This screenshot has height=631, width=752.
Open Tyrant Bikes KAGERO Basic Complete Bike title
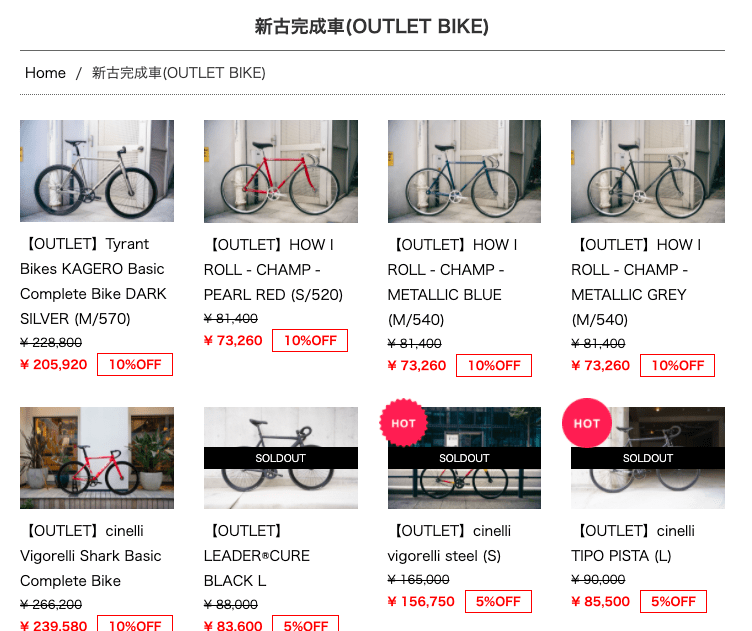click(94, 281)
